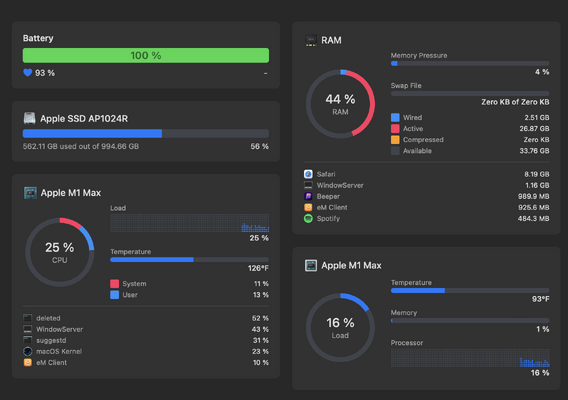The width and height of the screenshot is (568, 400).
Task: Click the green 100 % battery bar
Action: pos(146,55)
